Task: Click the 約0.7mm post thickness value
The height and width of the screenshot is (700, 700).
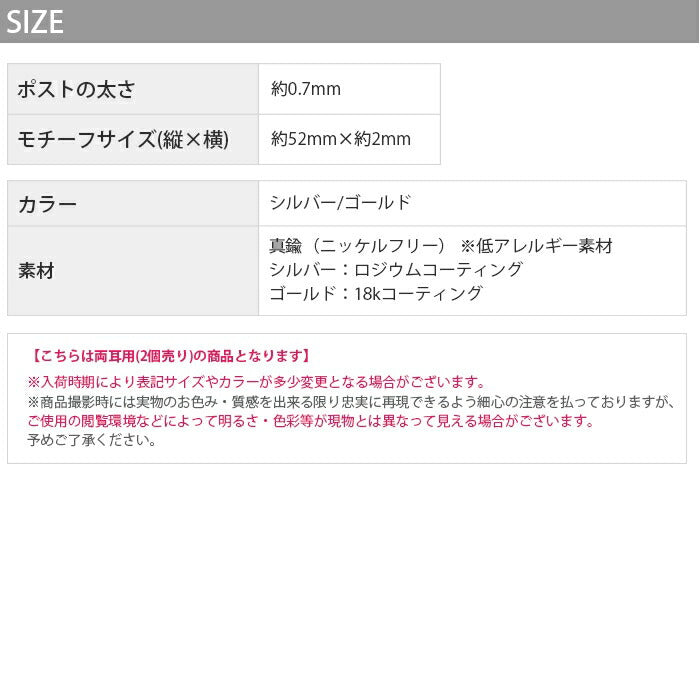Action: [x=306, y=89]
